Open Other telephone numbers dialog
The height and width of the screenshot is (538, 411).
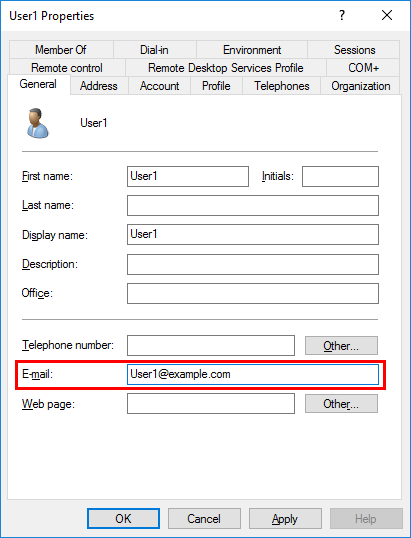[x=341, y=346]
